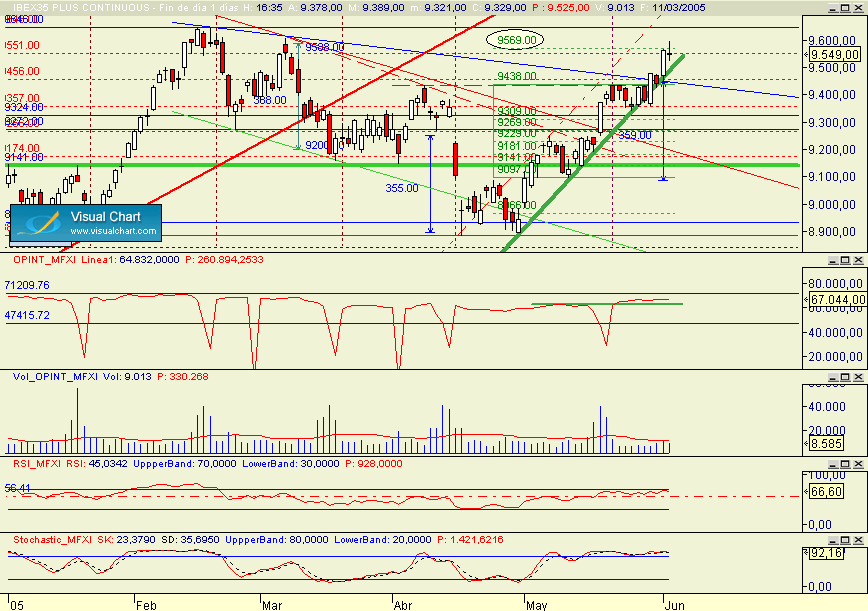Click the Jun date axis label
Image resolution: width=868 pixels, height=611 pixels.
point(674,605)
